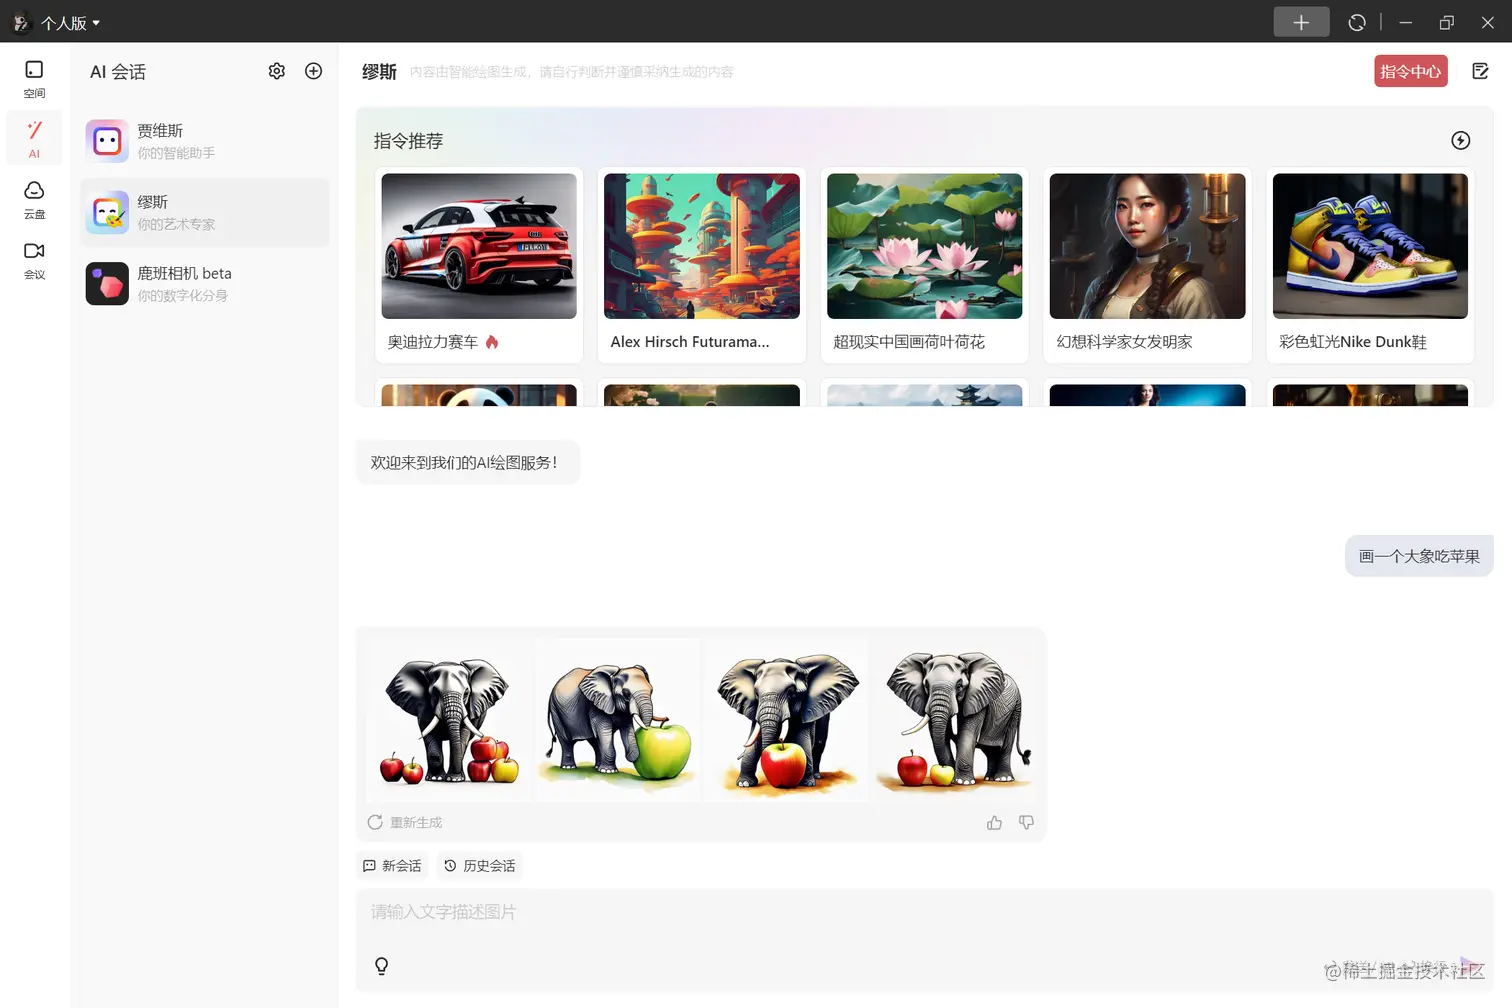Choose the 彩色虹光Nike Dunk鞋 prompt card
The width and height of the screenshot is (1512, 1008).
[1370, 265]
